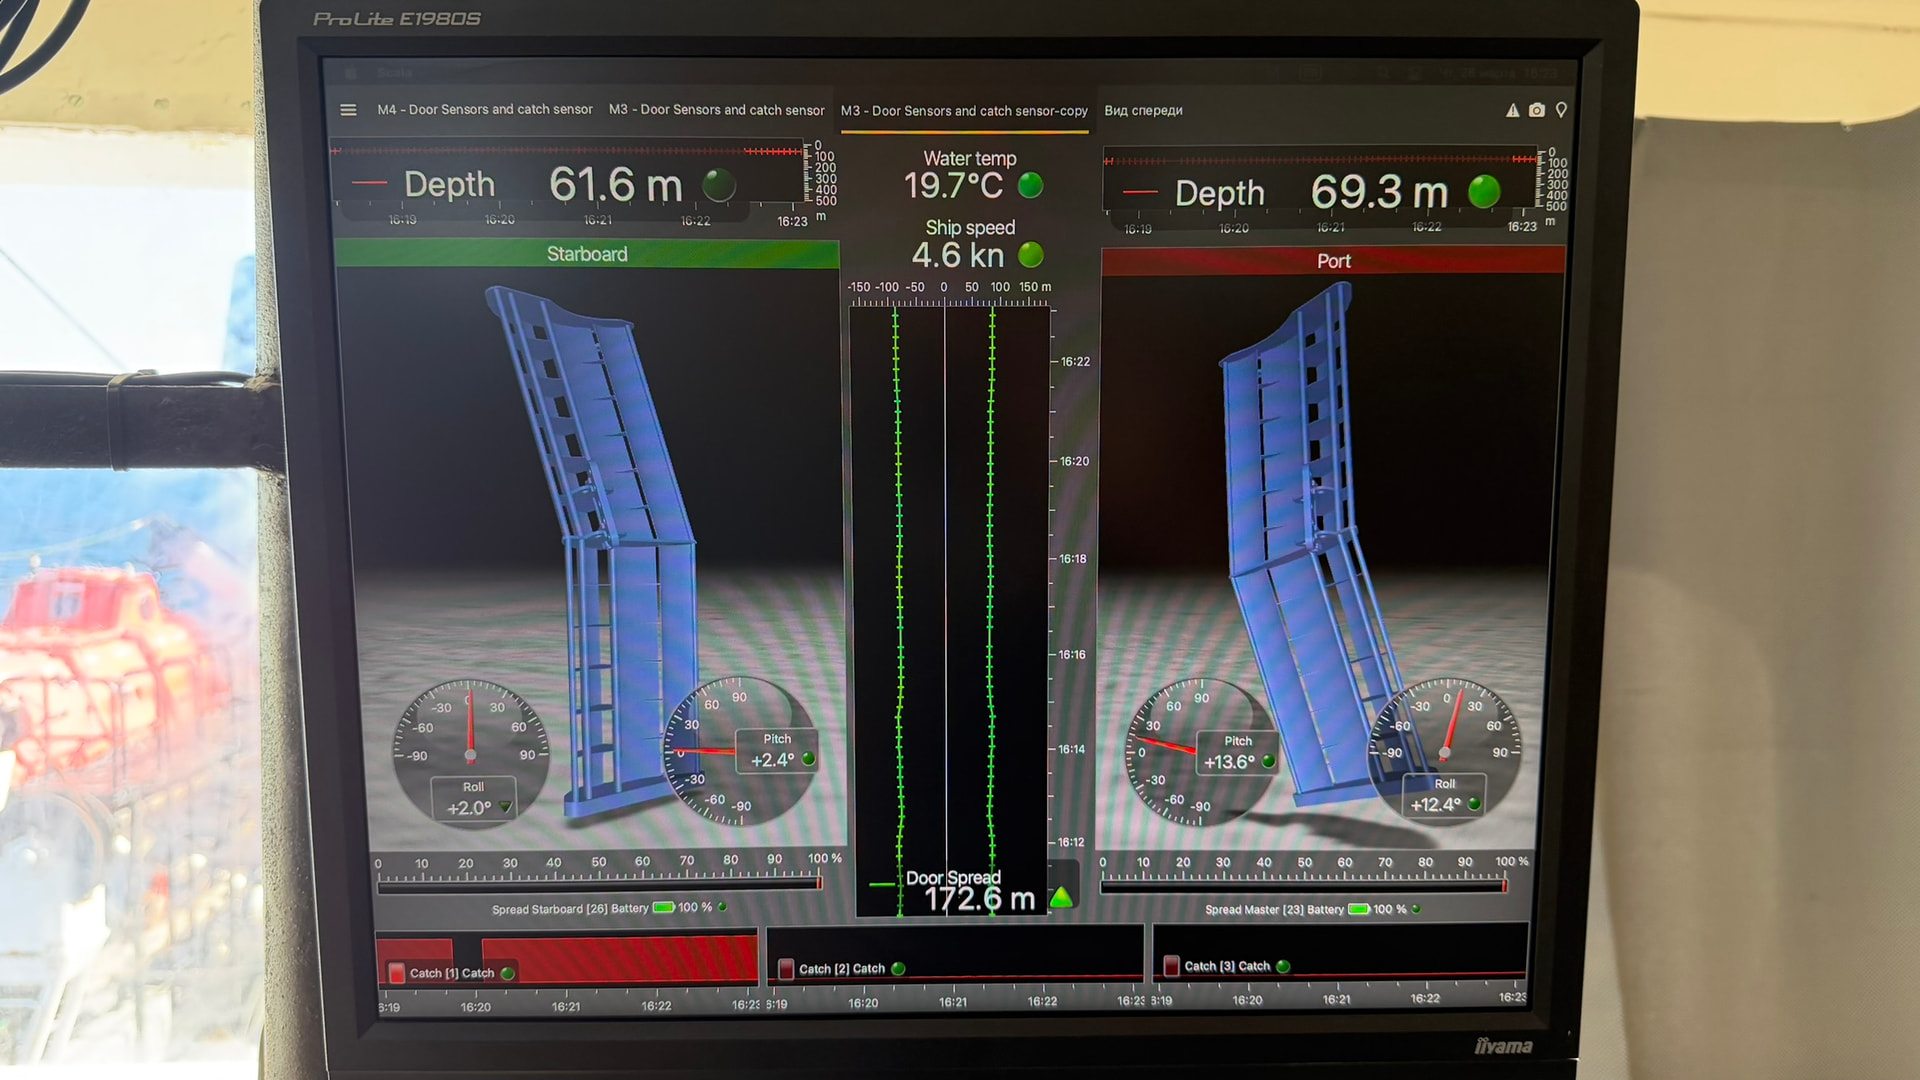Click the camera screenshot icon
Screen dimensions: 1920x1080
coord(1537,110)
